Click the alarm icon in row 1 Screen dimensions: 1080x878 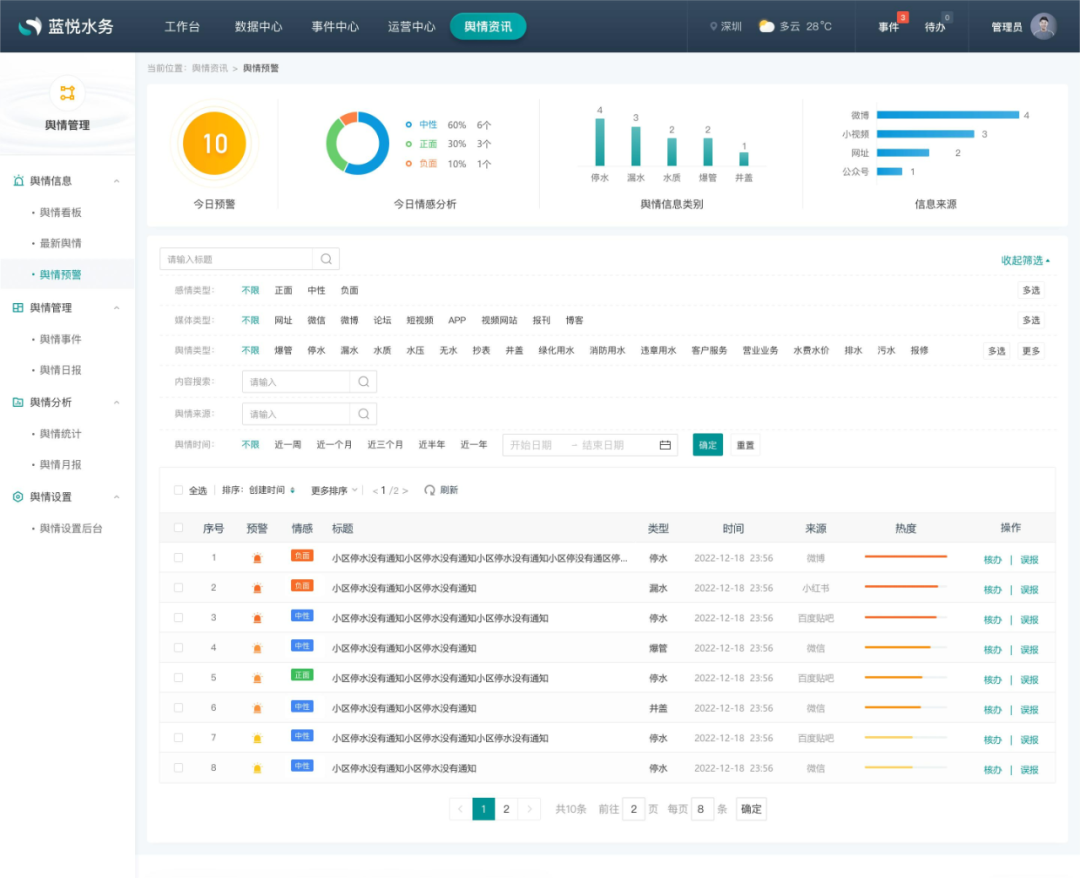[x=257, y=558]
